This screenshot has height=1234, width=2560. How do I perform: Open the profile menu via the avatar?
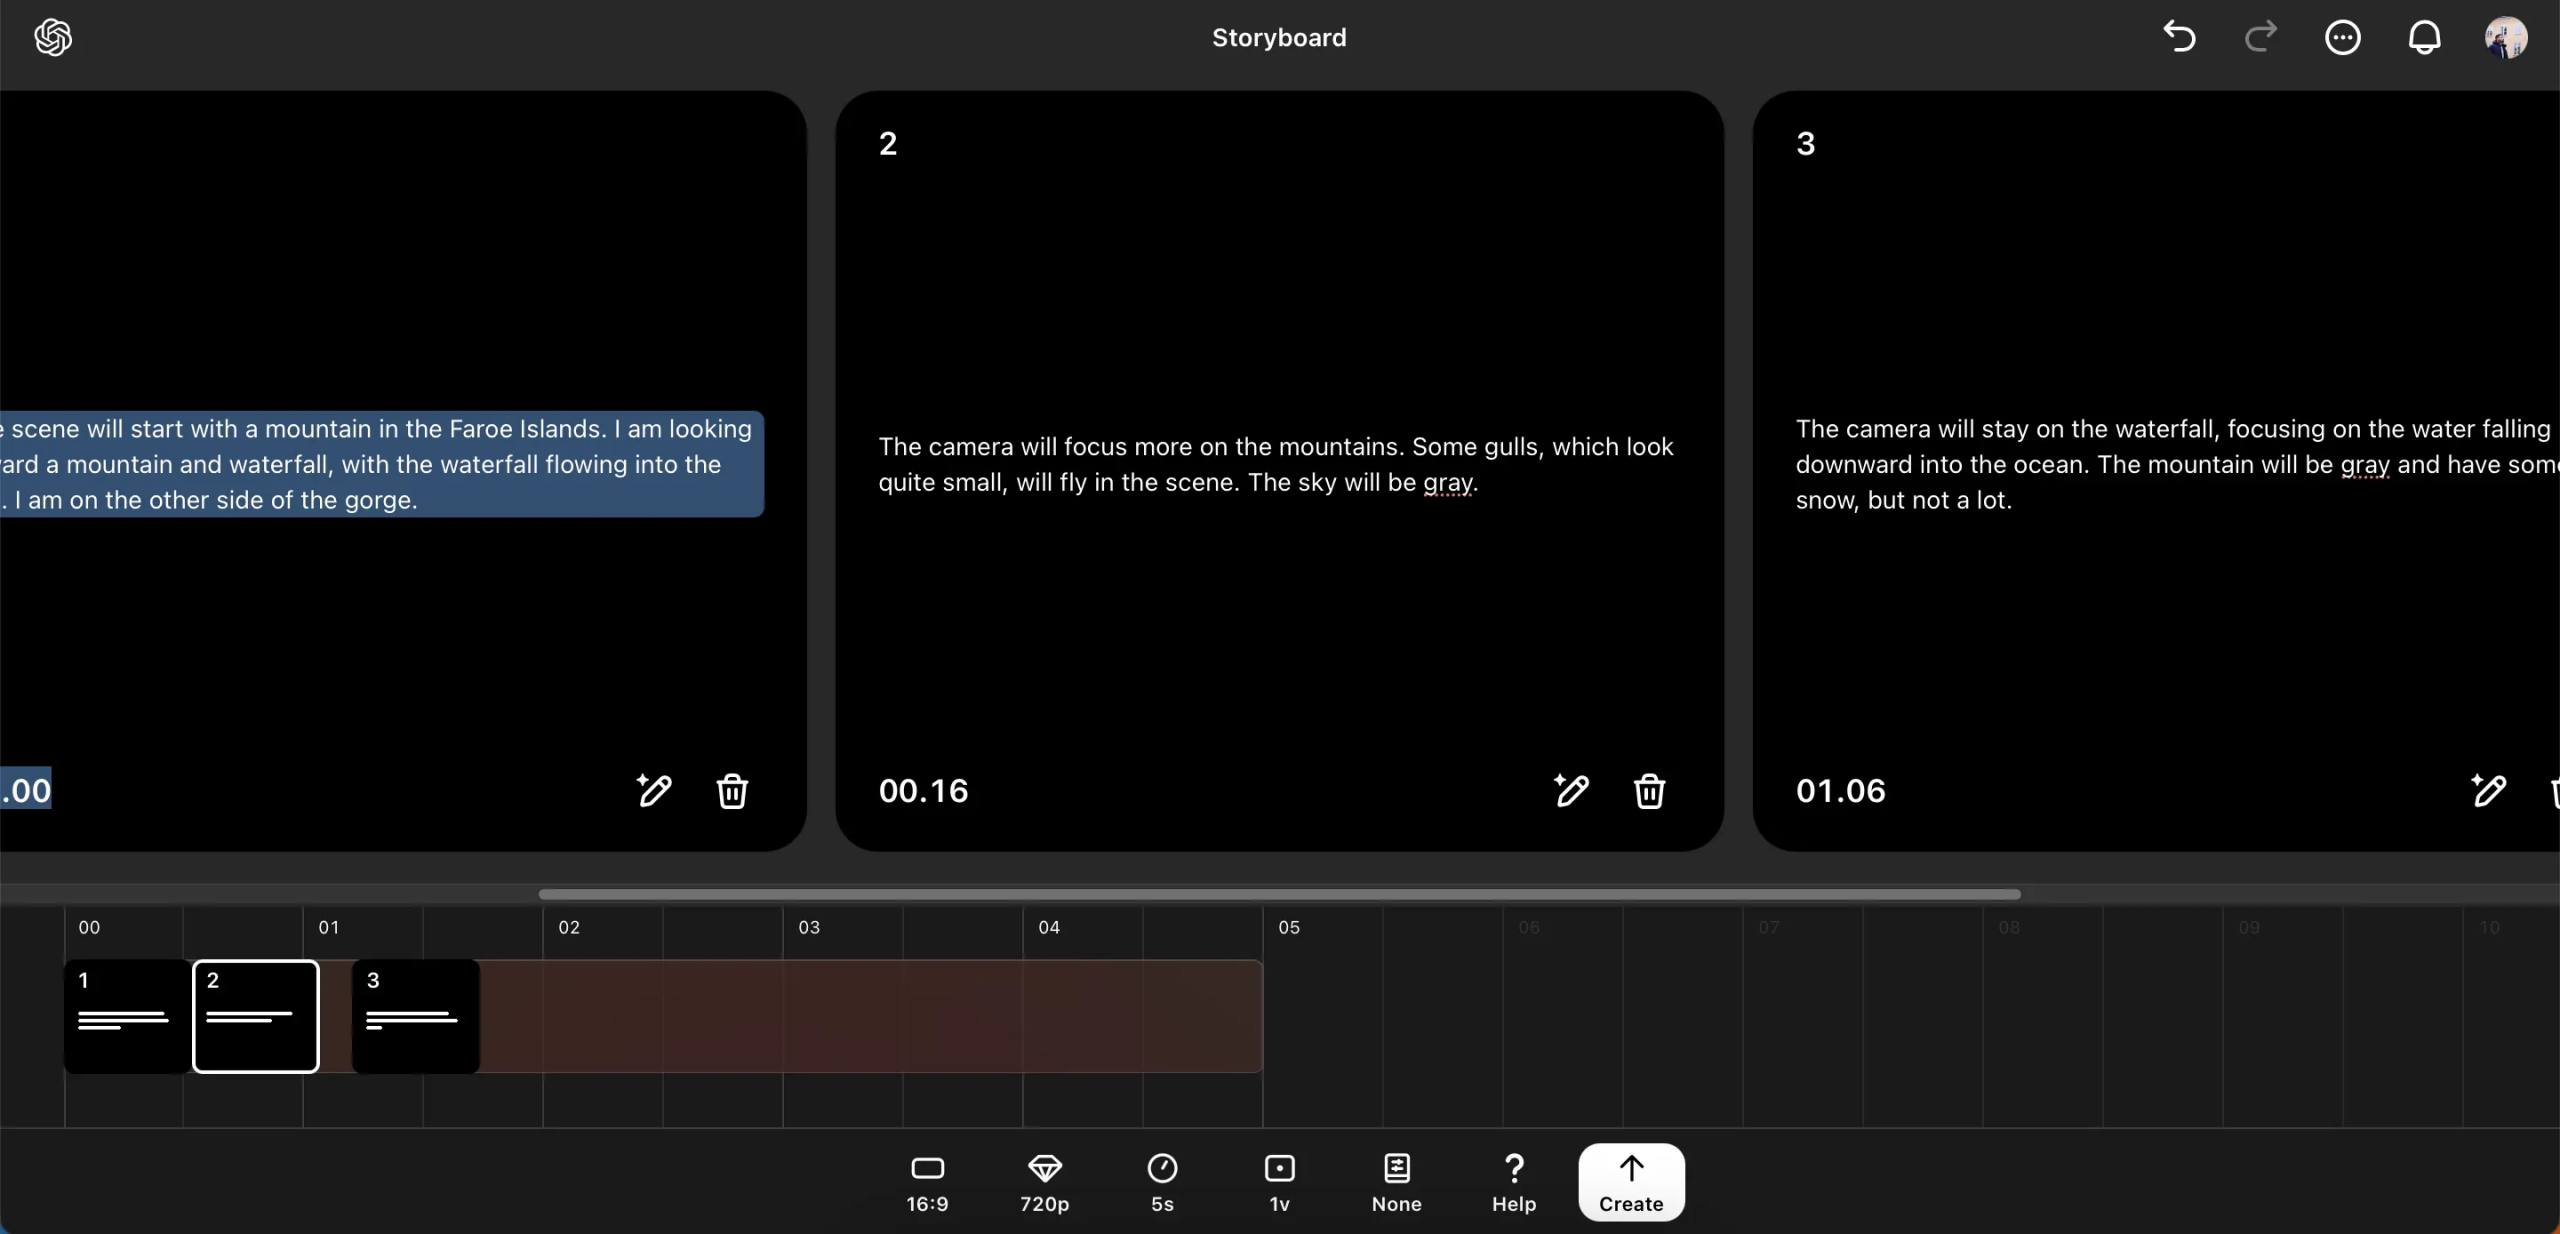[2507, 37]
